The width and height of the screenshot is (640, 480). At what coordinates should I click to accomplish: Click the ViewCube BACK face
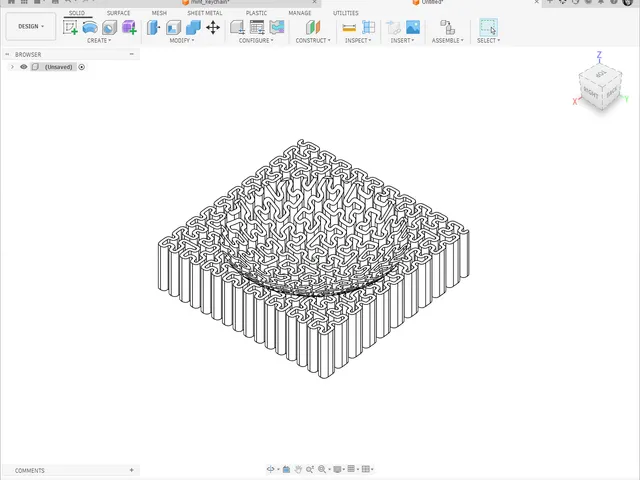point(612,92)
